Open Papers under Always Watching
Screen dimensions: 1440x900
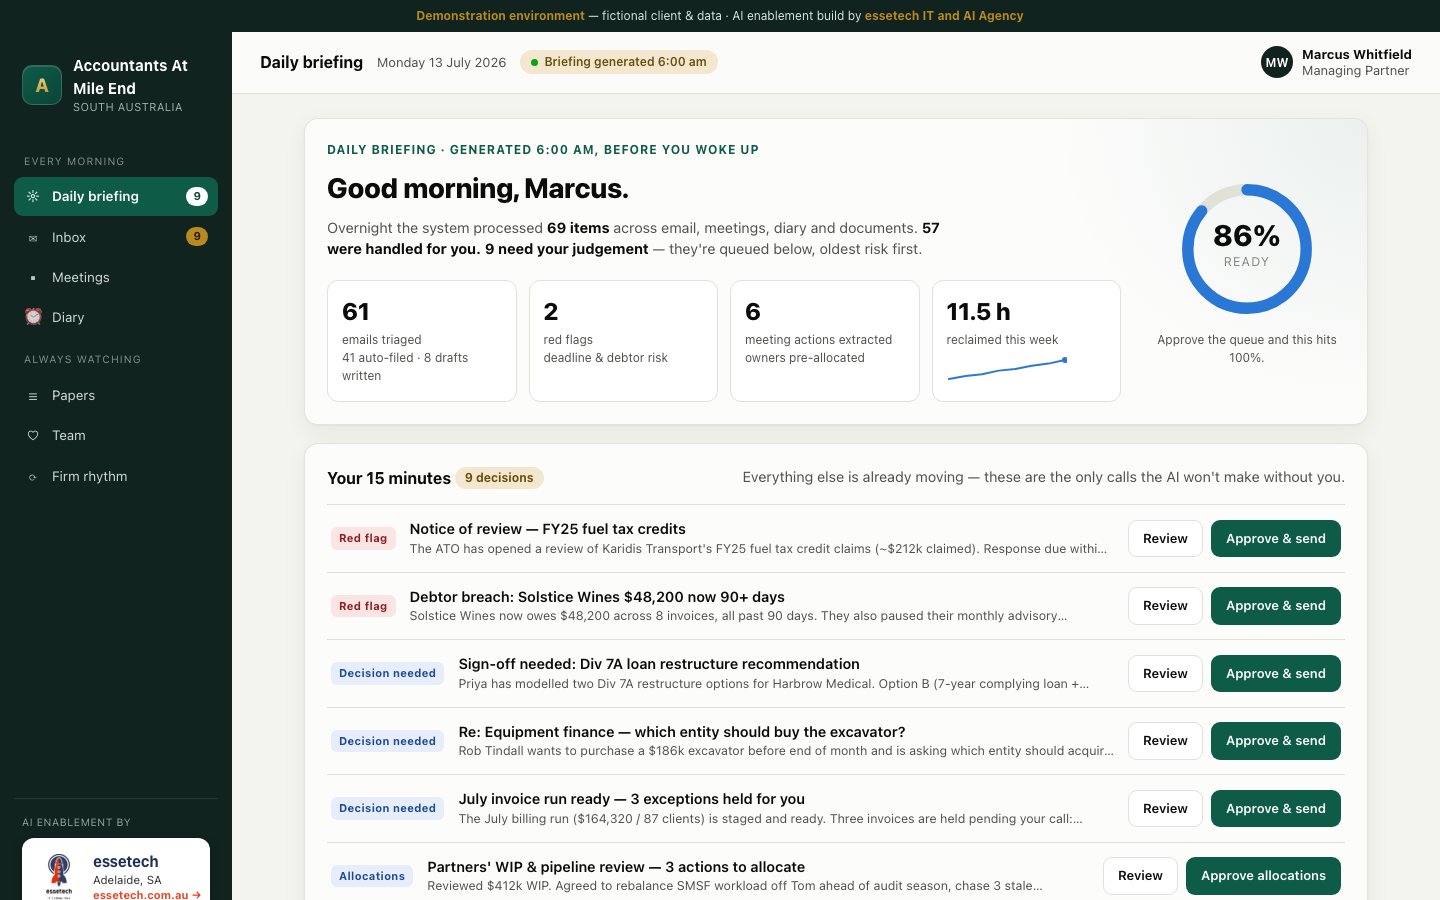[x=116, y=396]
